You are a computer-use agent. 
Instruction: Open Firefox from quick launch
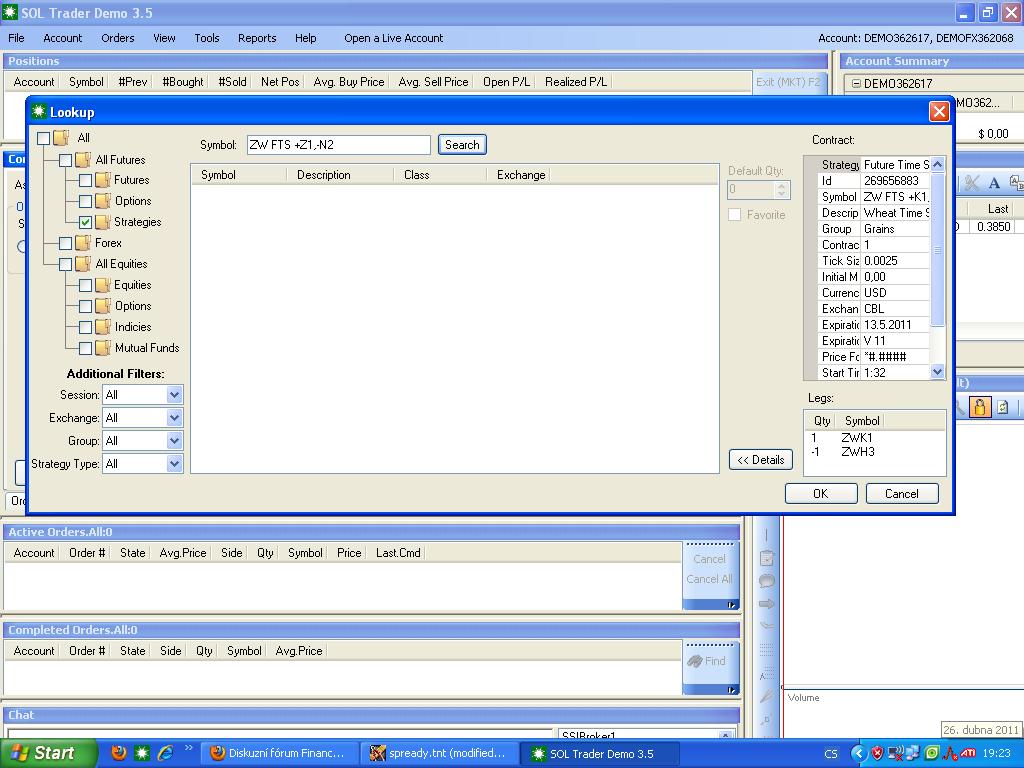pyautogui.click(x=119, y=753)
